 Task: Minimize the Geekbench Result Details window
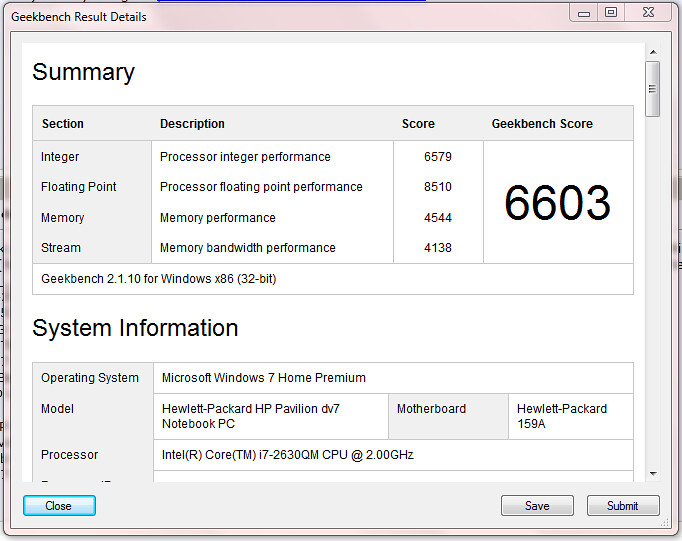pos(584,13)
